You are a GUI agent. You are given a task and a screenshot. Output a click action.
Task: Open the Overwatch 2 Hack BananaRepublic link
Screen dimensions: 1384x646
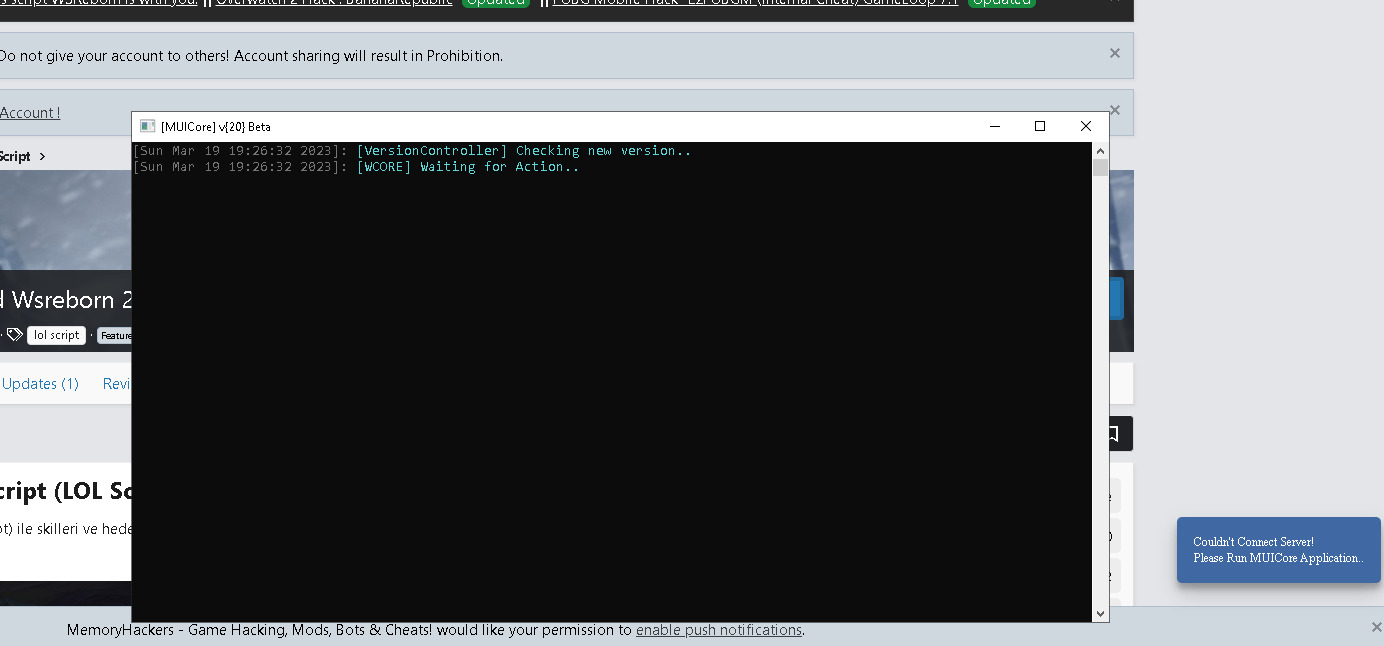click(x=334, y=3)
